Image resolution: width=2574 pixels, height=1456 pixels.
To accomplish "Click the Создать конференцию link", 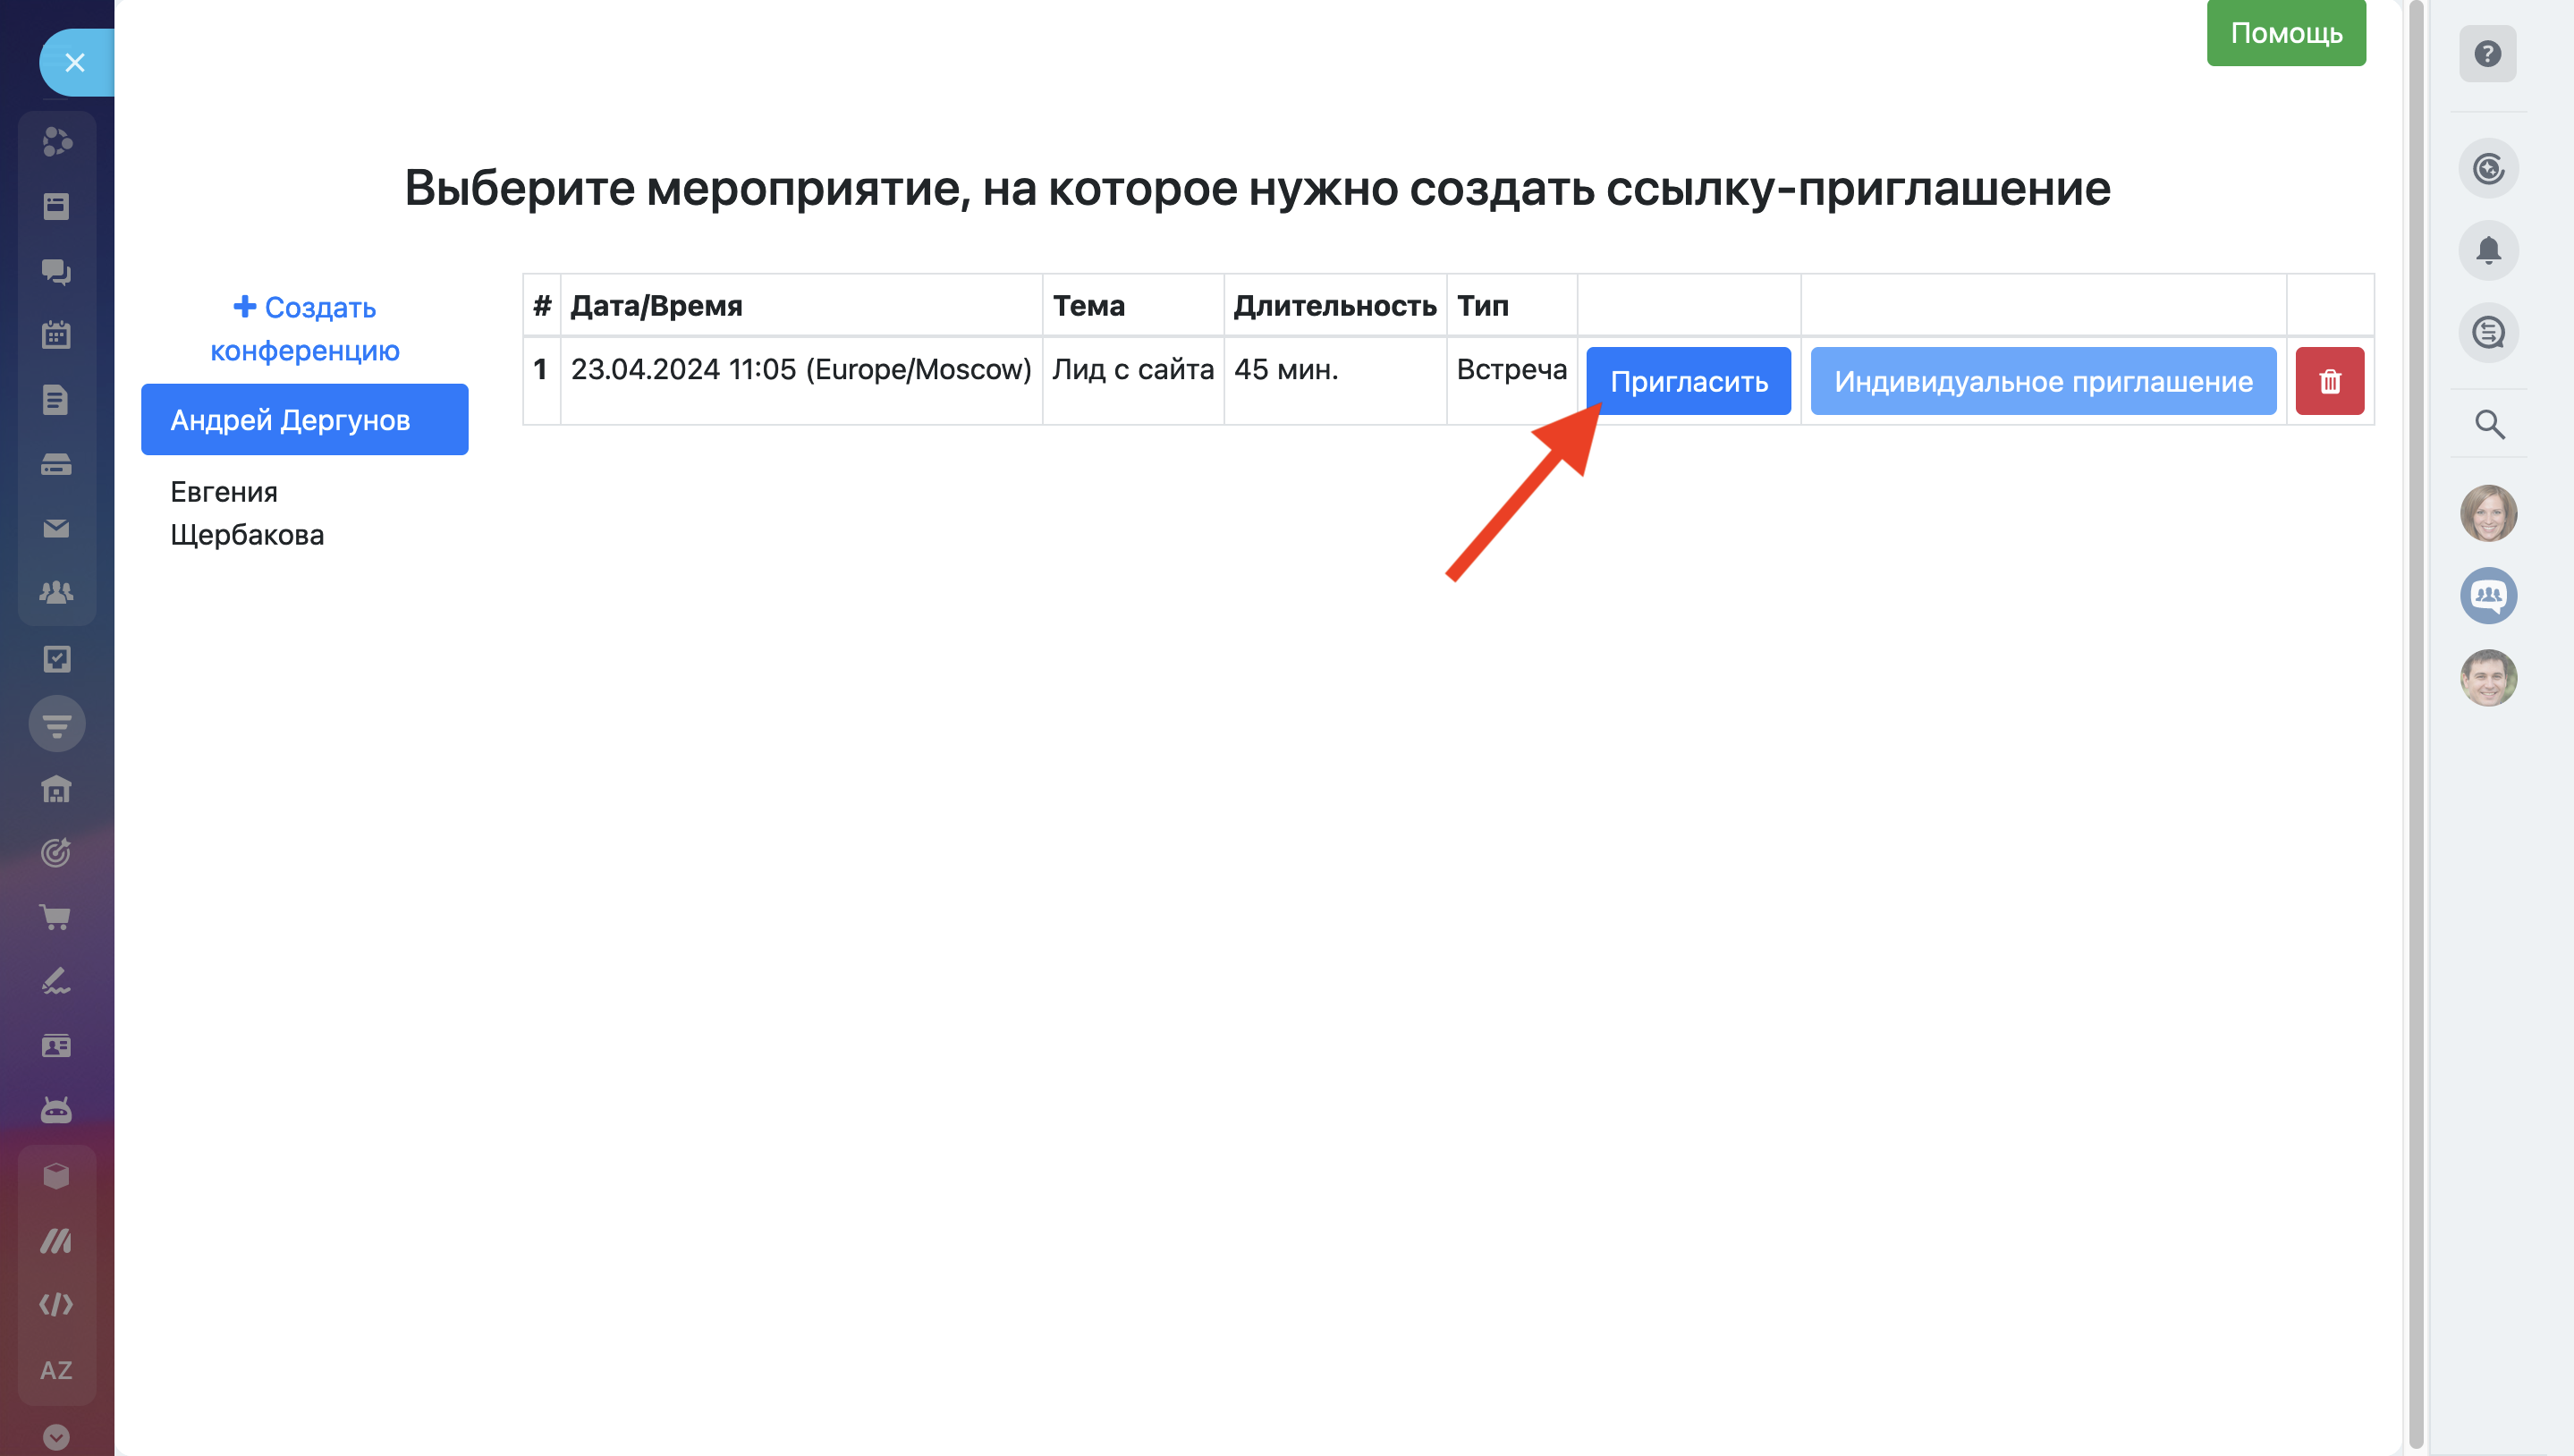I will (304, 329).
